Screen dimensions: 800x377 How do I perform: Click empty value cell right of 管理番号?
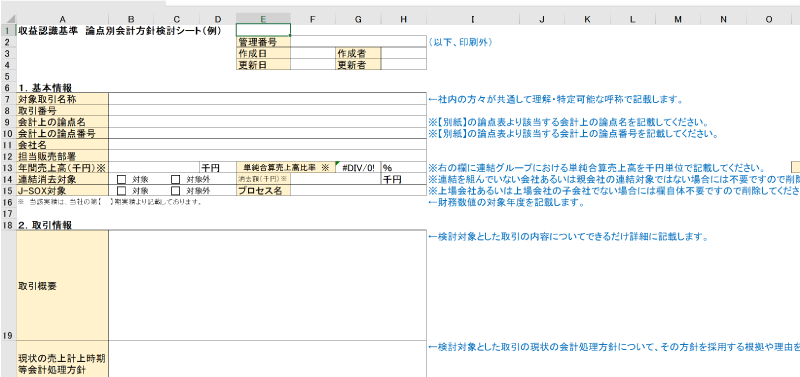pos(358,42)
